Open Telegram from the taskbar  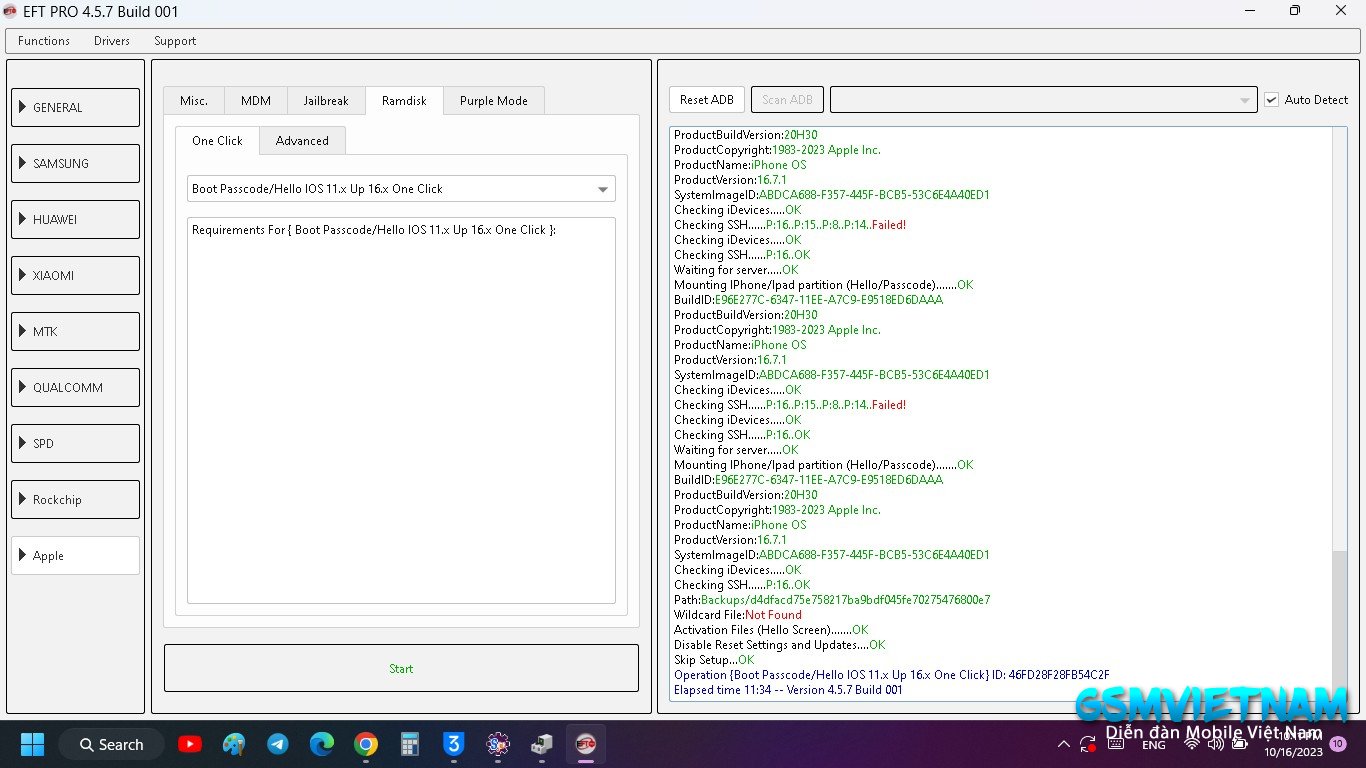coord(278,744)
